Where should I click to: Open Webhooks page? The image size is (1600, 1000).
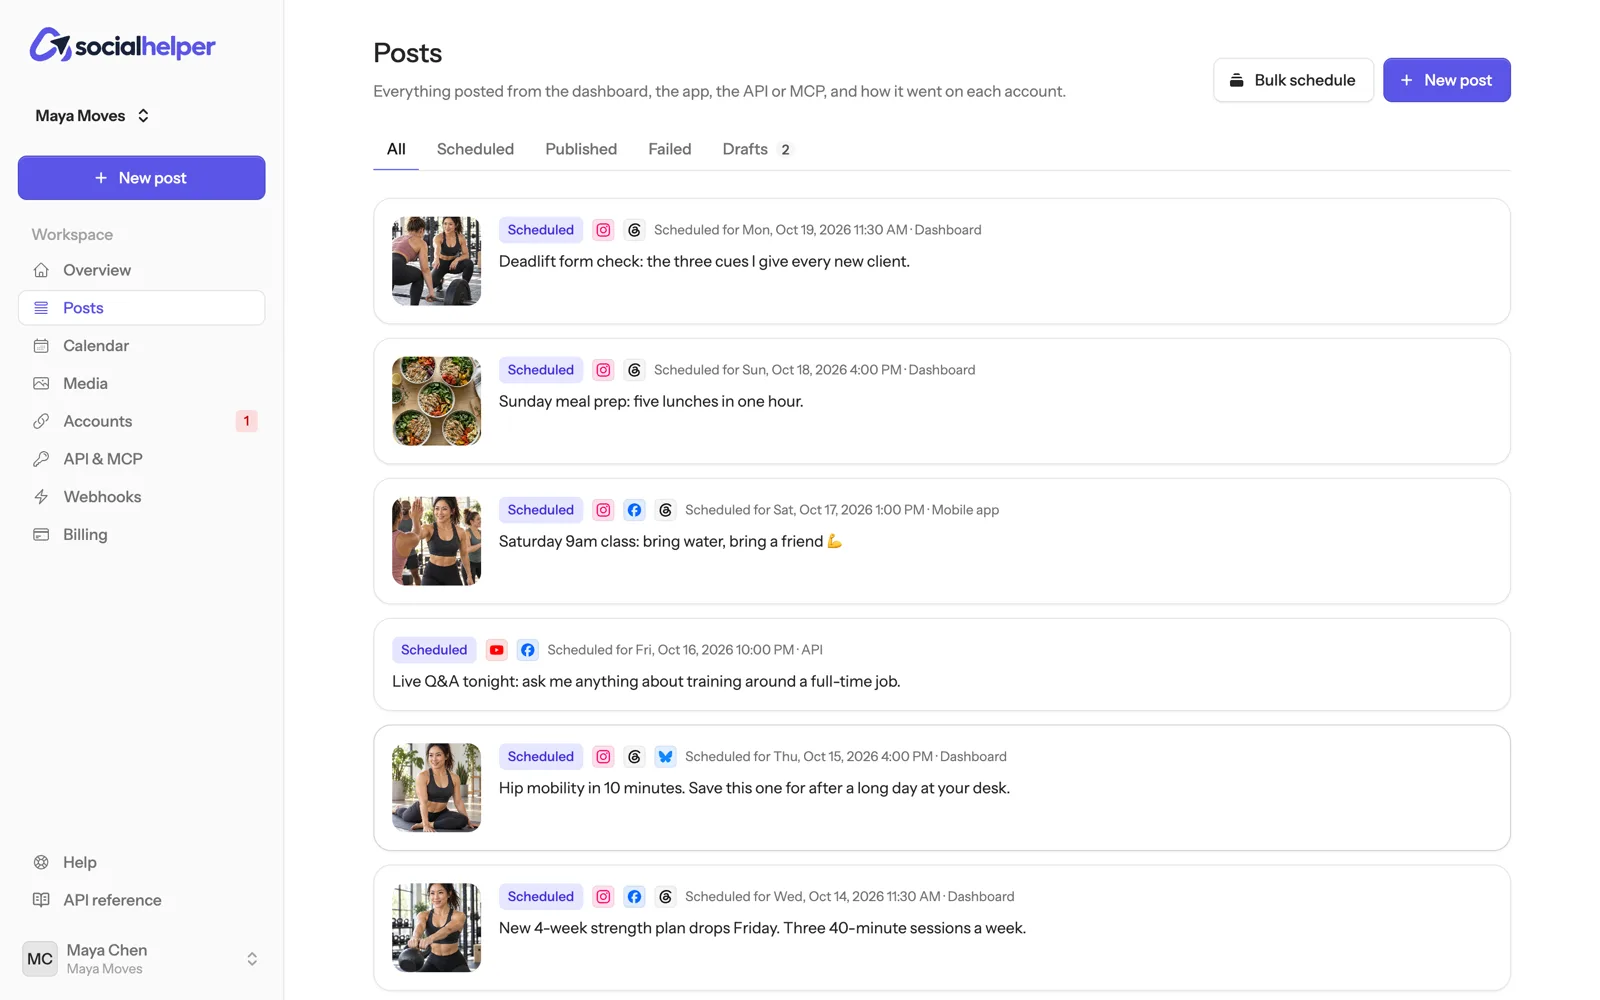(141, 497)
